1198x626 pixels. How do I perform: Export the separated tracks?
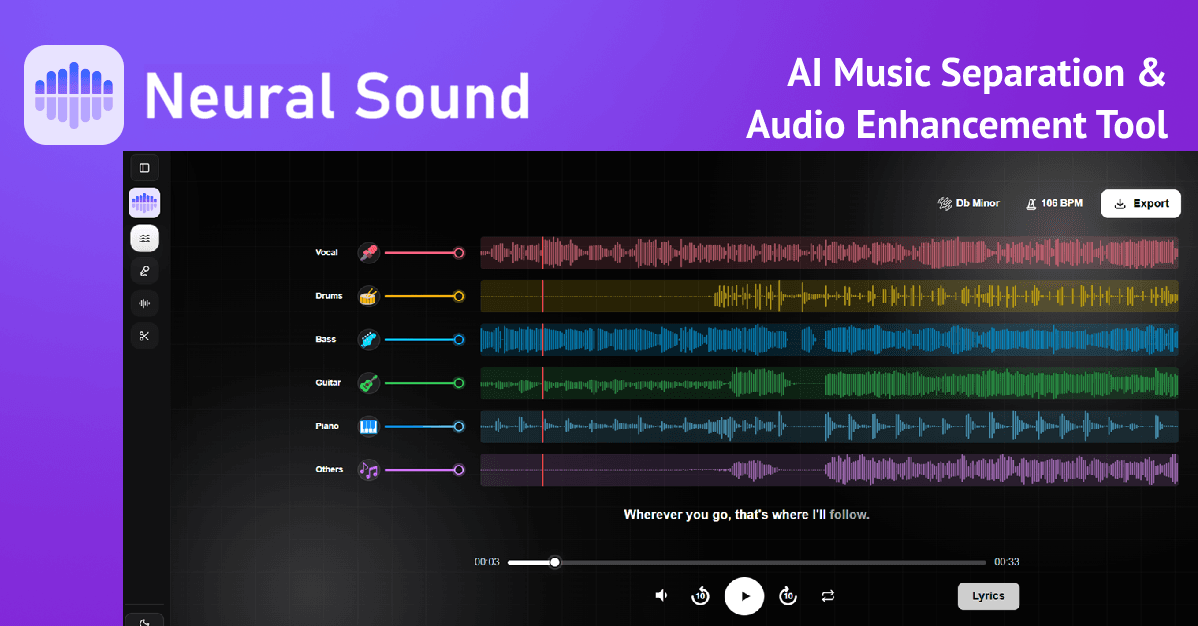(x=1141, y=203)
